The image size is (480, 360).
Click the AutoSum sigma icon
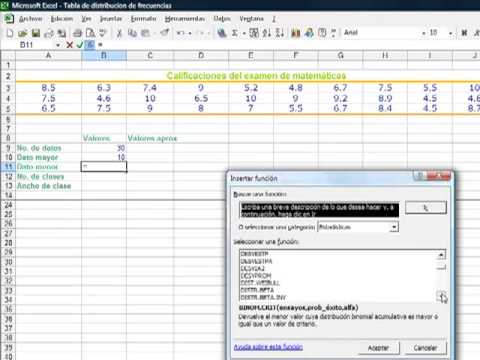[235, 33]
